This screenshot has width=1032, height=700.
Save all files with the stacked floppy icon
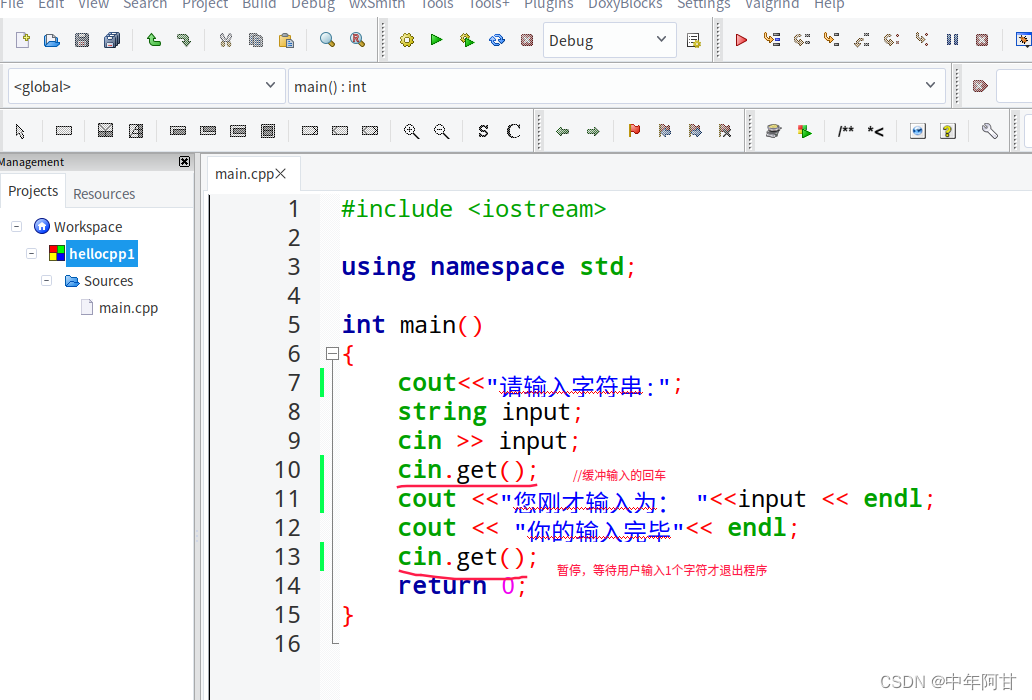(112, 40)
